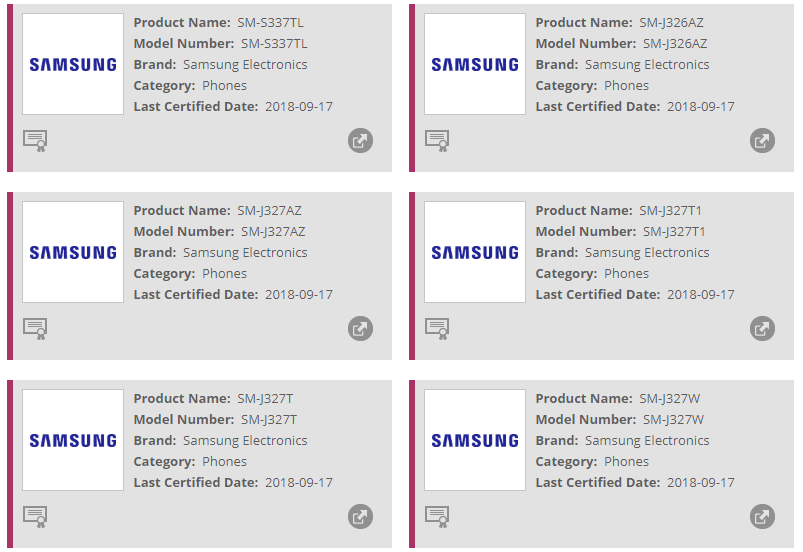Open external link for SM-J327T
This screenshot has height=552, width=803.
point(360,516)
